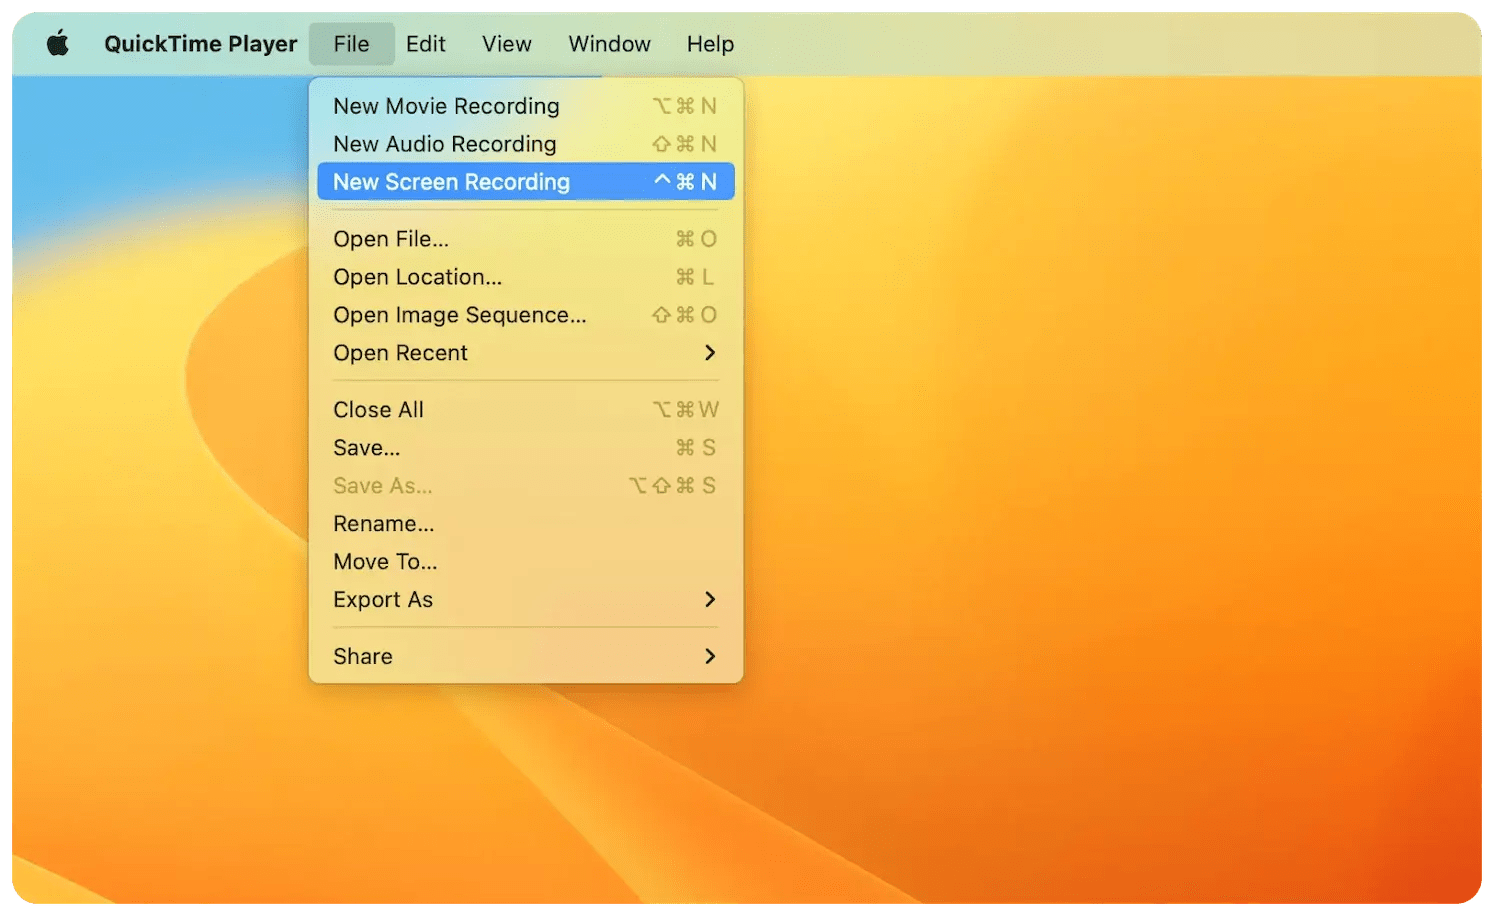1494x916 pixels.
Task: Expand the Open Recent submenu
Action: tap(400, 352)
